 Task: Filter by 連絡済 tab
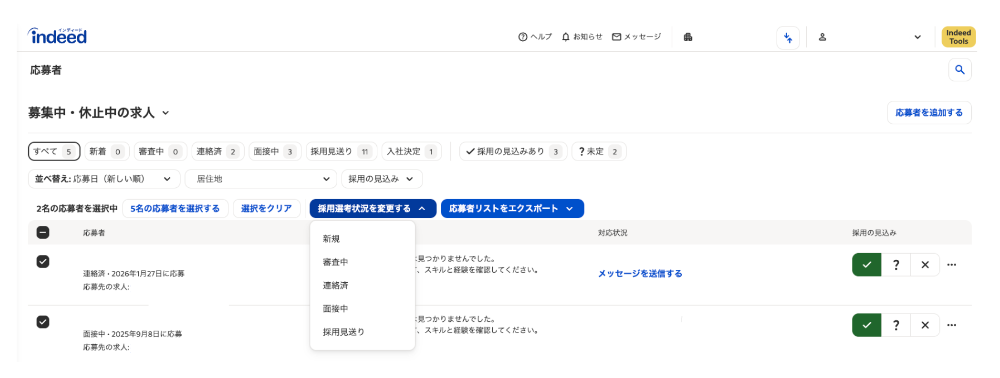[217, 152]
